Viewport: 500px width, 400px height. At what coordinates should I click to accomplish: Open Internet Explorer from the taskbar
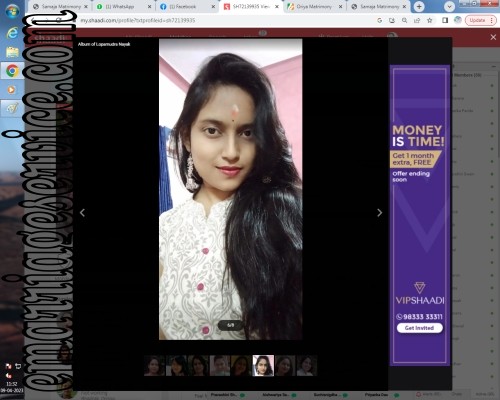(12, 33)
